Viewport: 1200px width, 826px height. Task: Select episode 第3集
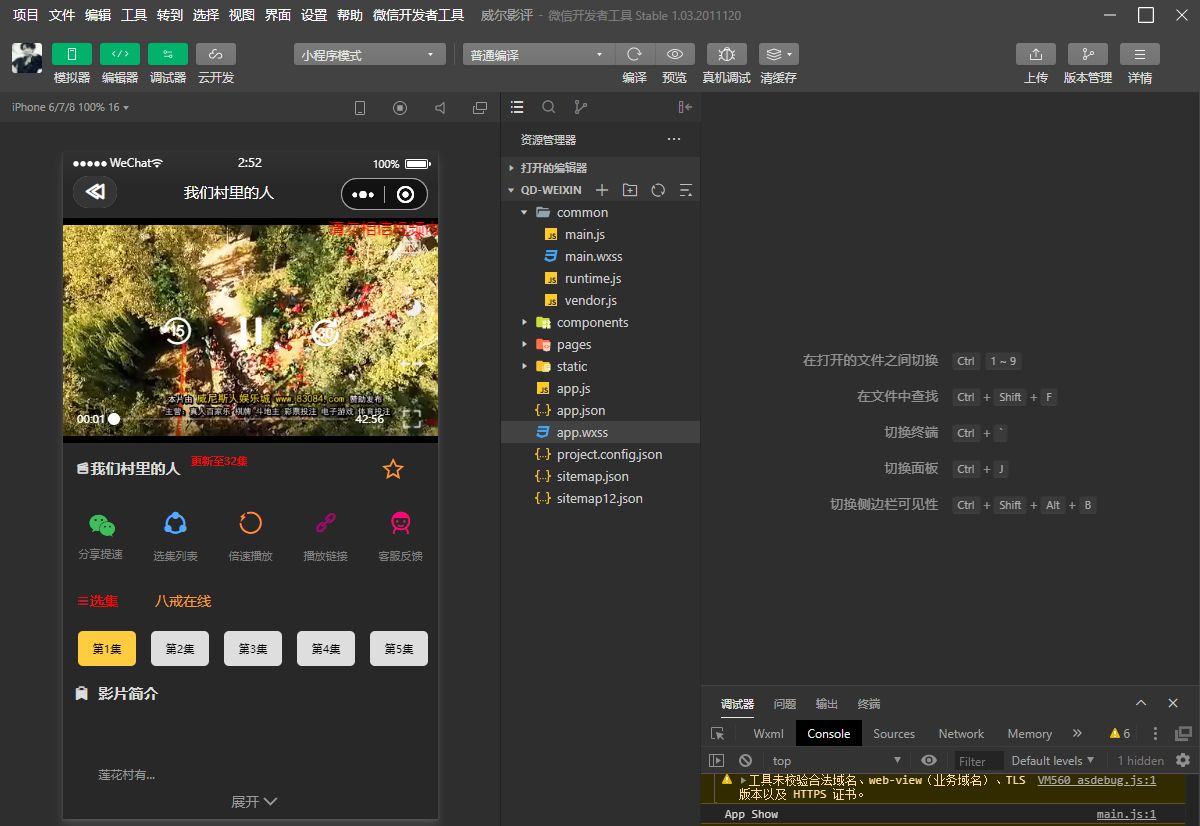tap(253, 648)
